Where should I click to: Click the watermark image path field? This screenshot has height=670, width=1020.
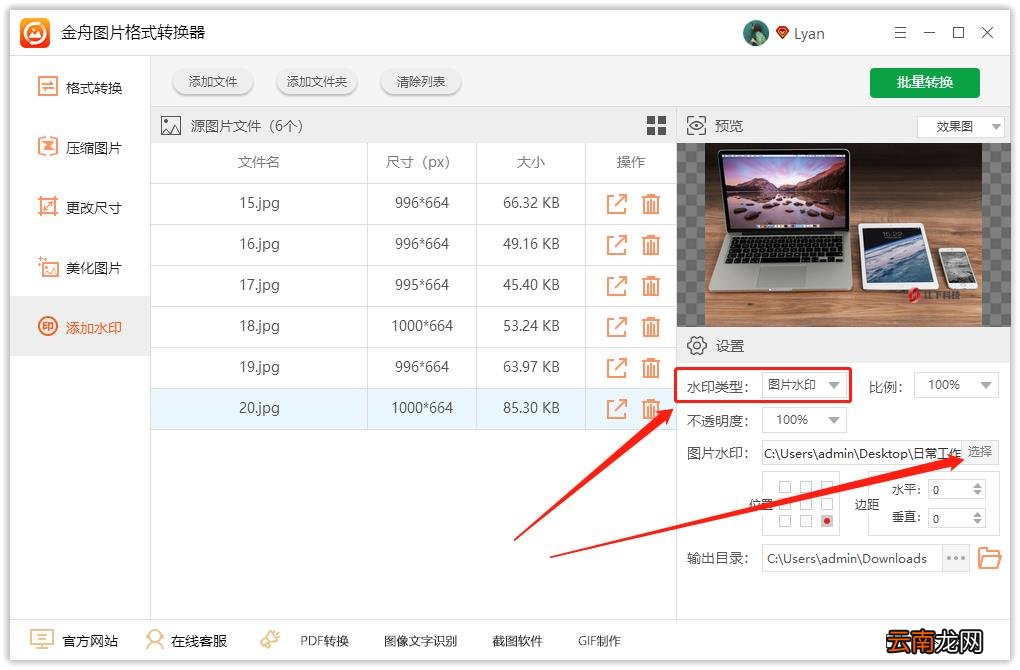pos(862,453)
